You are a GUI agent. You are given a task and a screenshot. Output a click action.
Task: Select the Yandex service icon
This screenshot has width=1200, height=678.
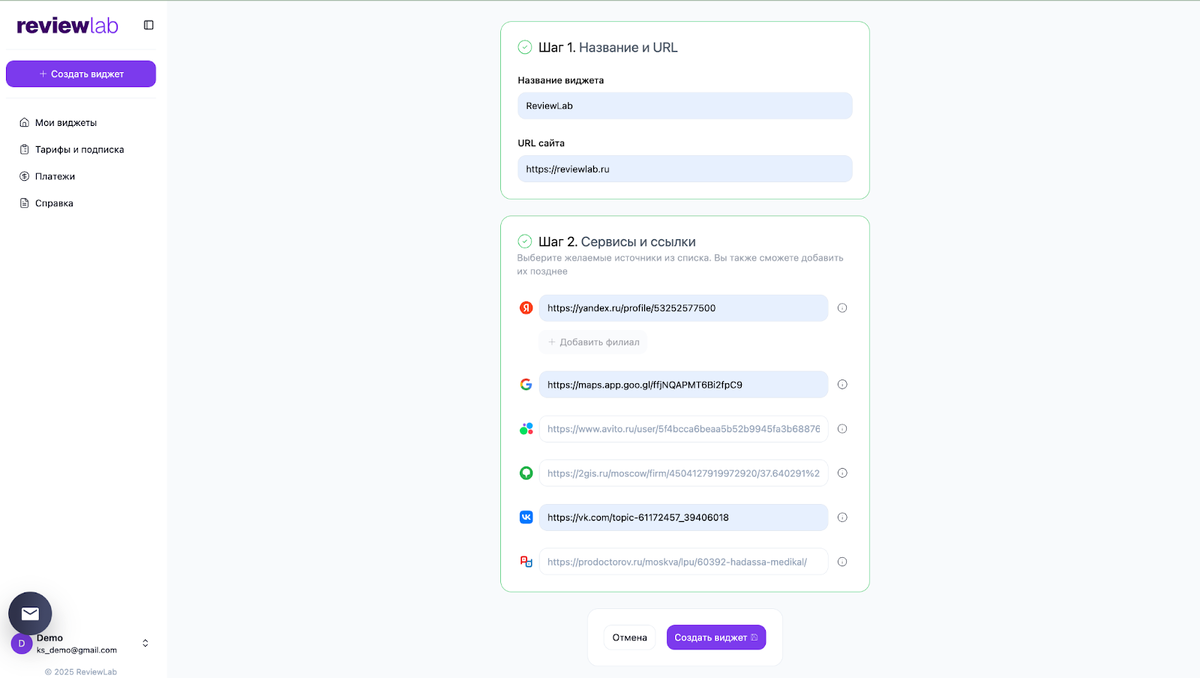[x=527, y=308]
